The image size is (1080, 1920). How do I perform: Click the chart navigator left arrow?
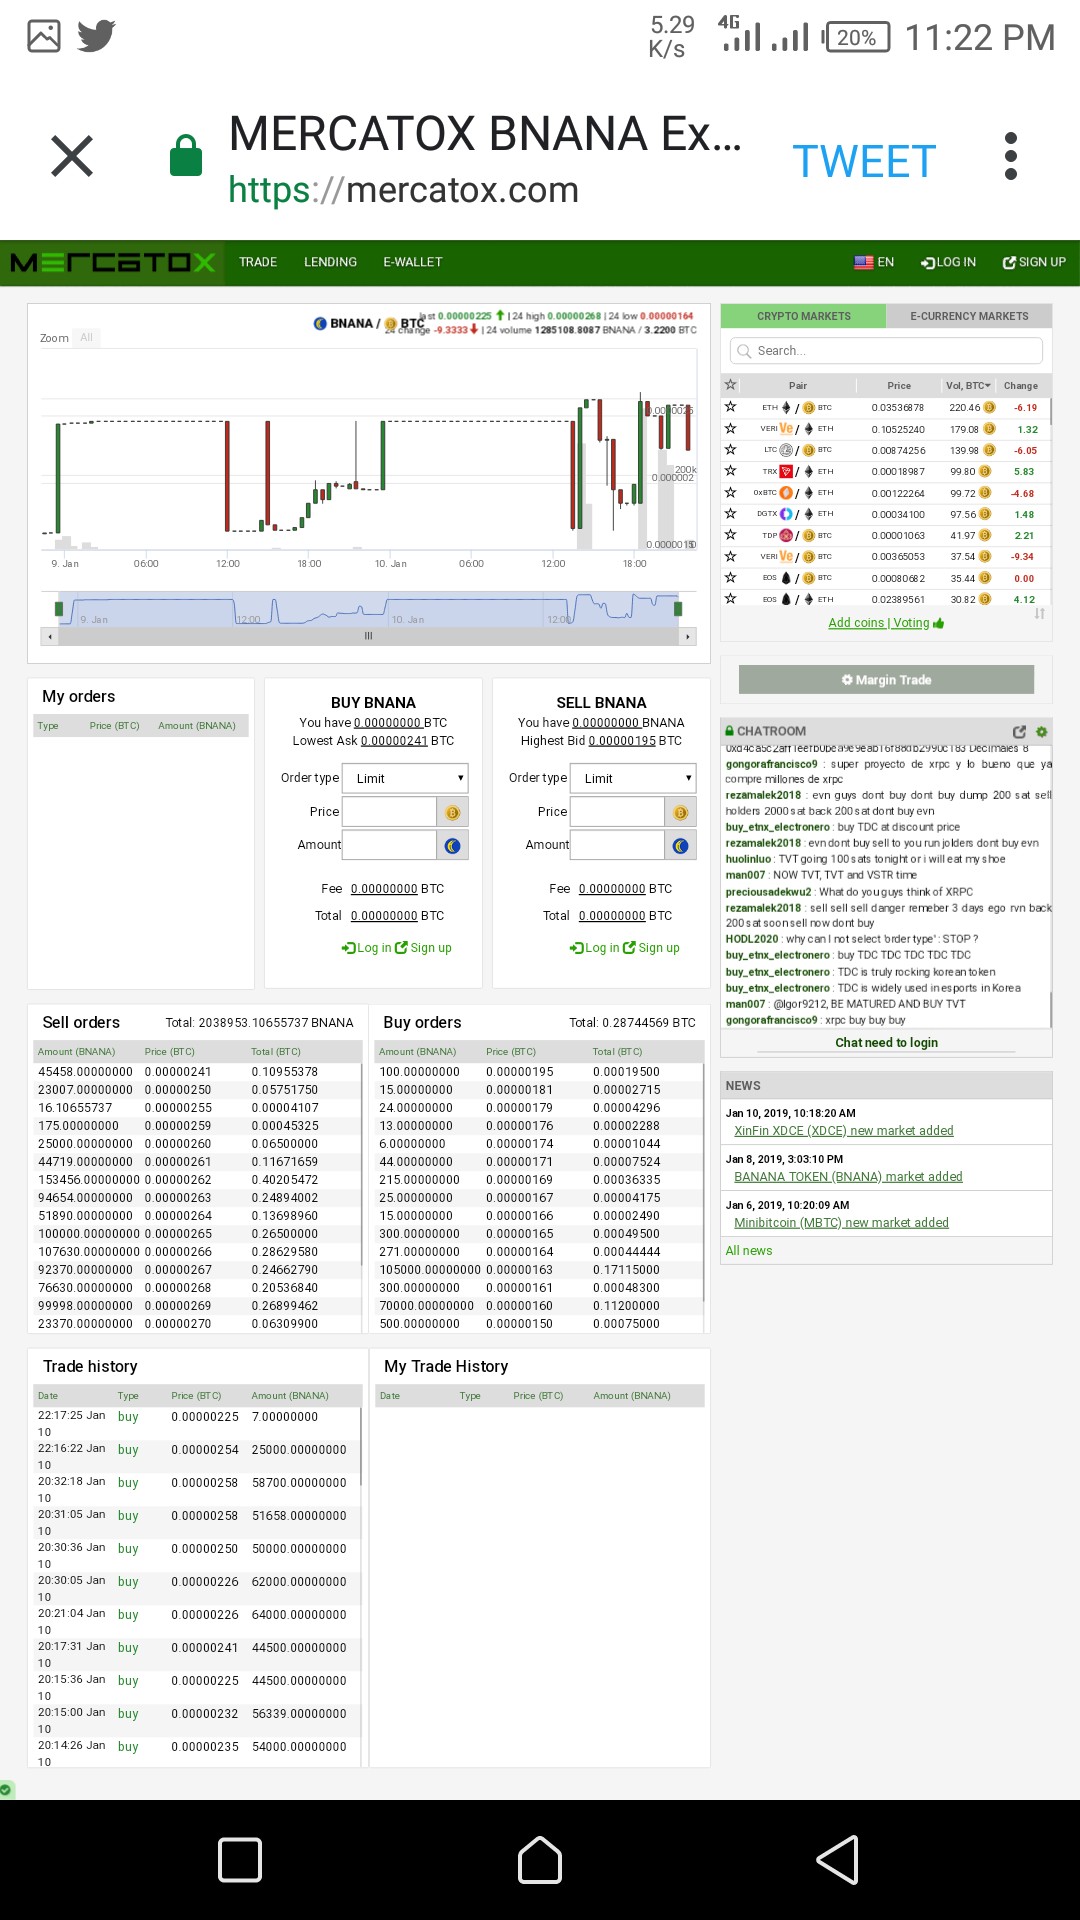[x=50, y=636]
